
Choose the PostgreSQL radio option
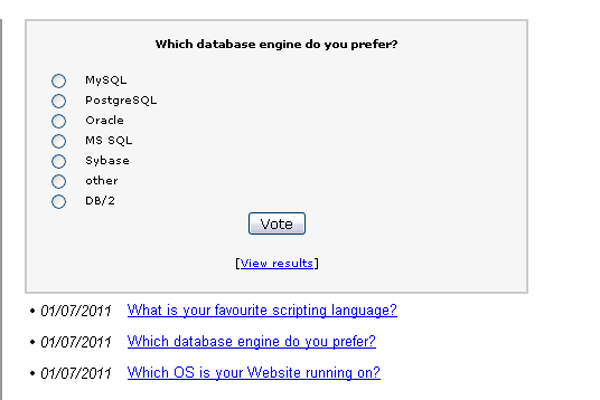tap(59, 100)
